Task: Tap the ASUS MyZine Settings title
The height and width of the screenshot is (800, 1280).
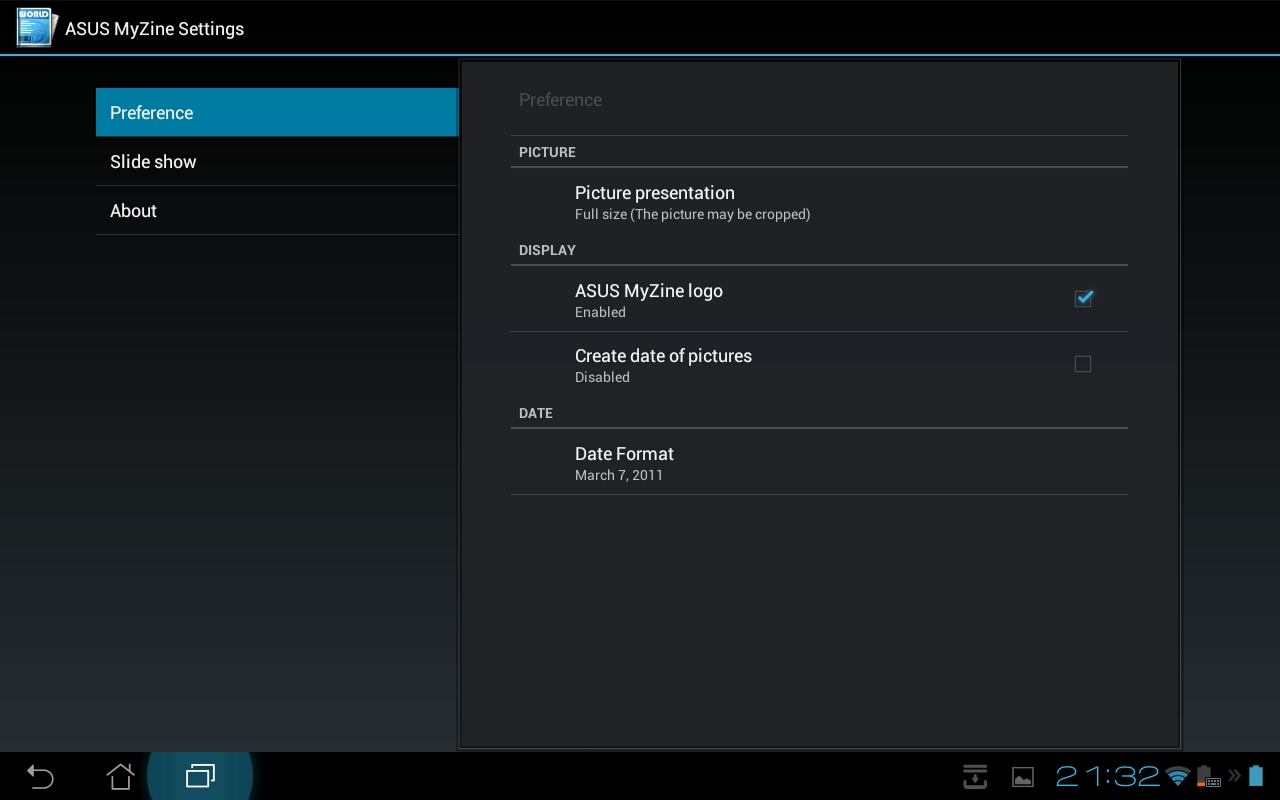Action: [154, 29]
